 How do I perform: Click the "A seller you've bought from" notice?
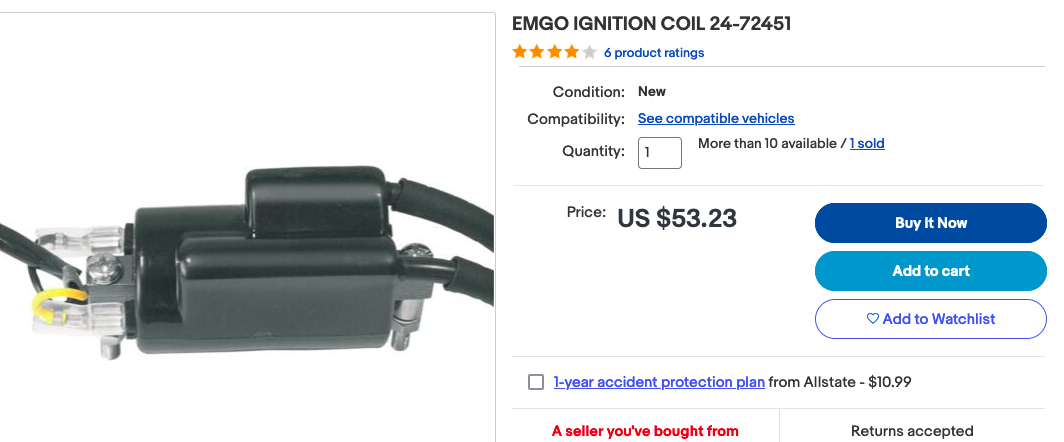645,431
